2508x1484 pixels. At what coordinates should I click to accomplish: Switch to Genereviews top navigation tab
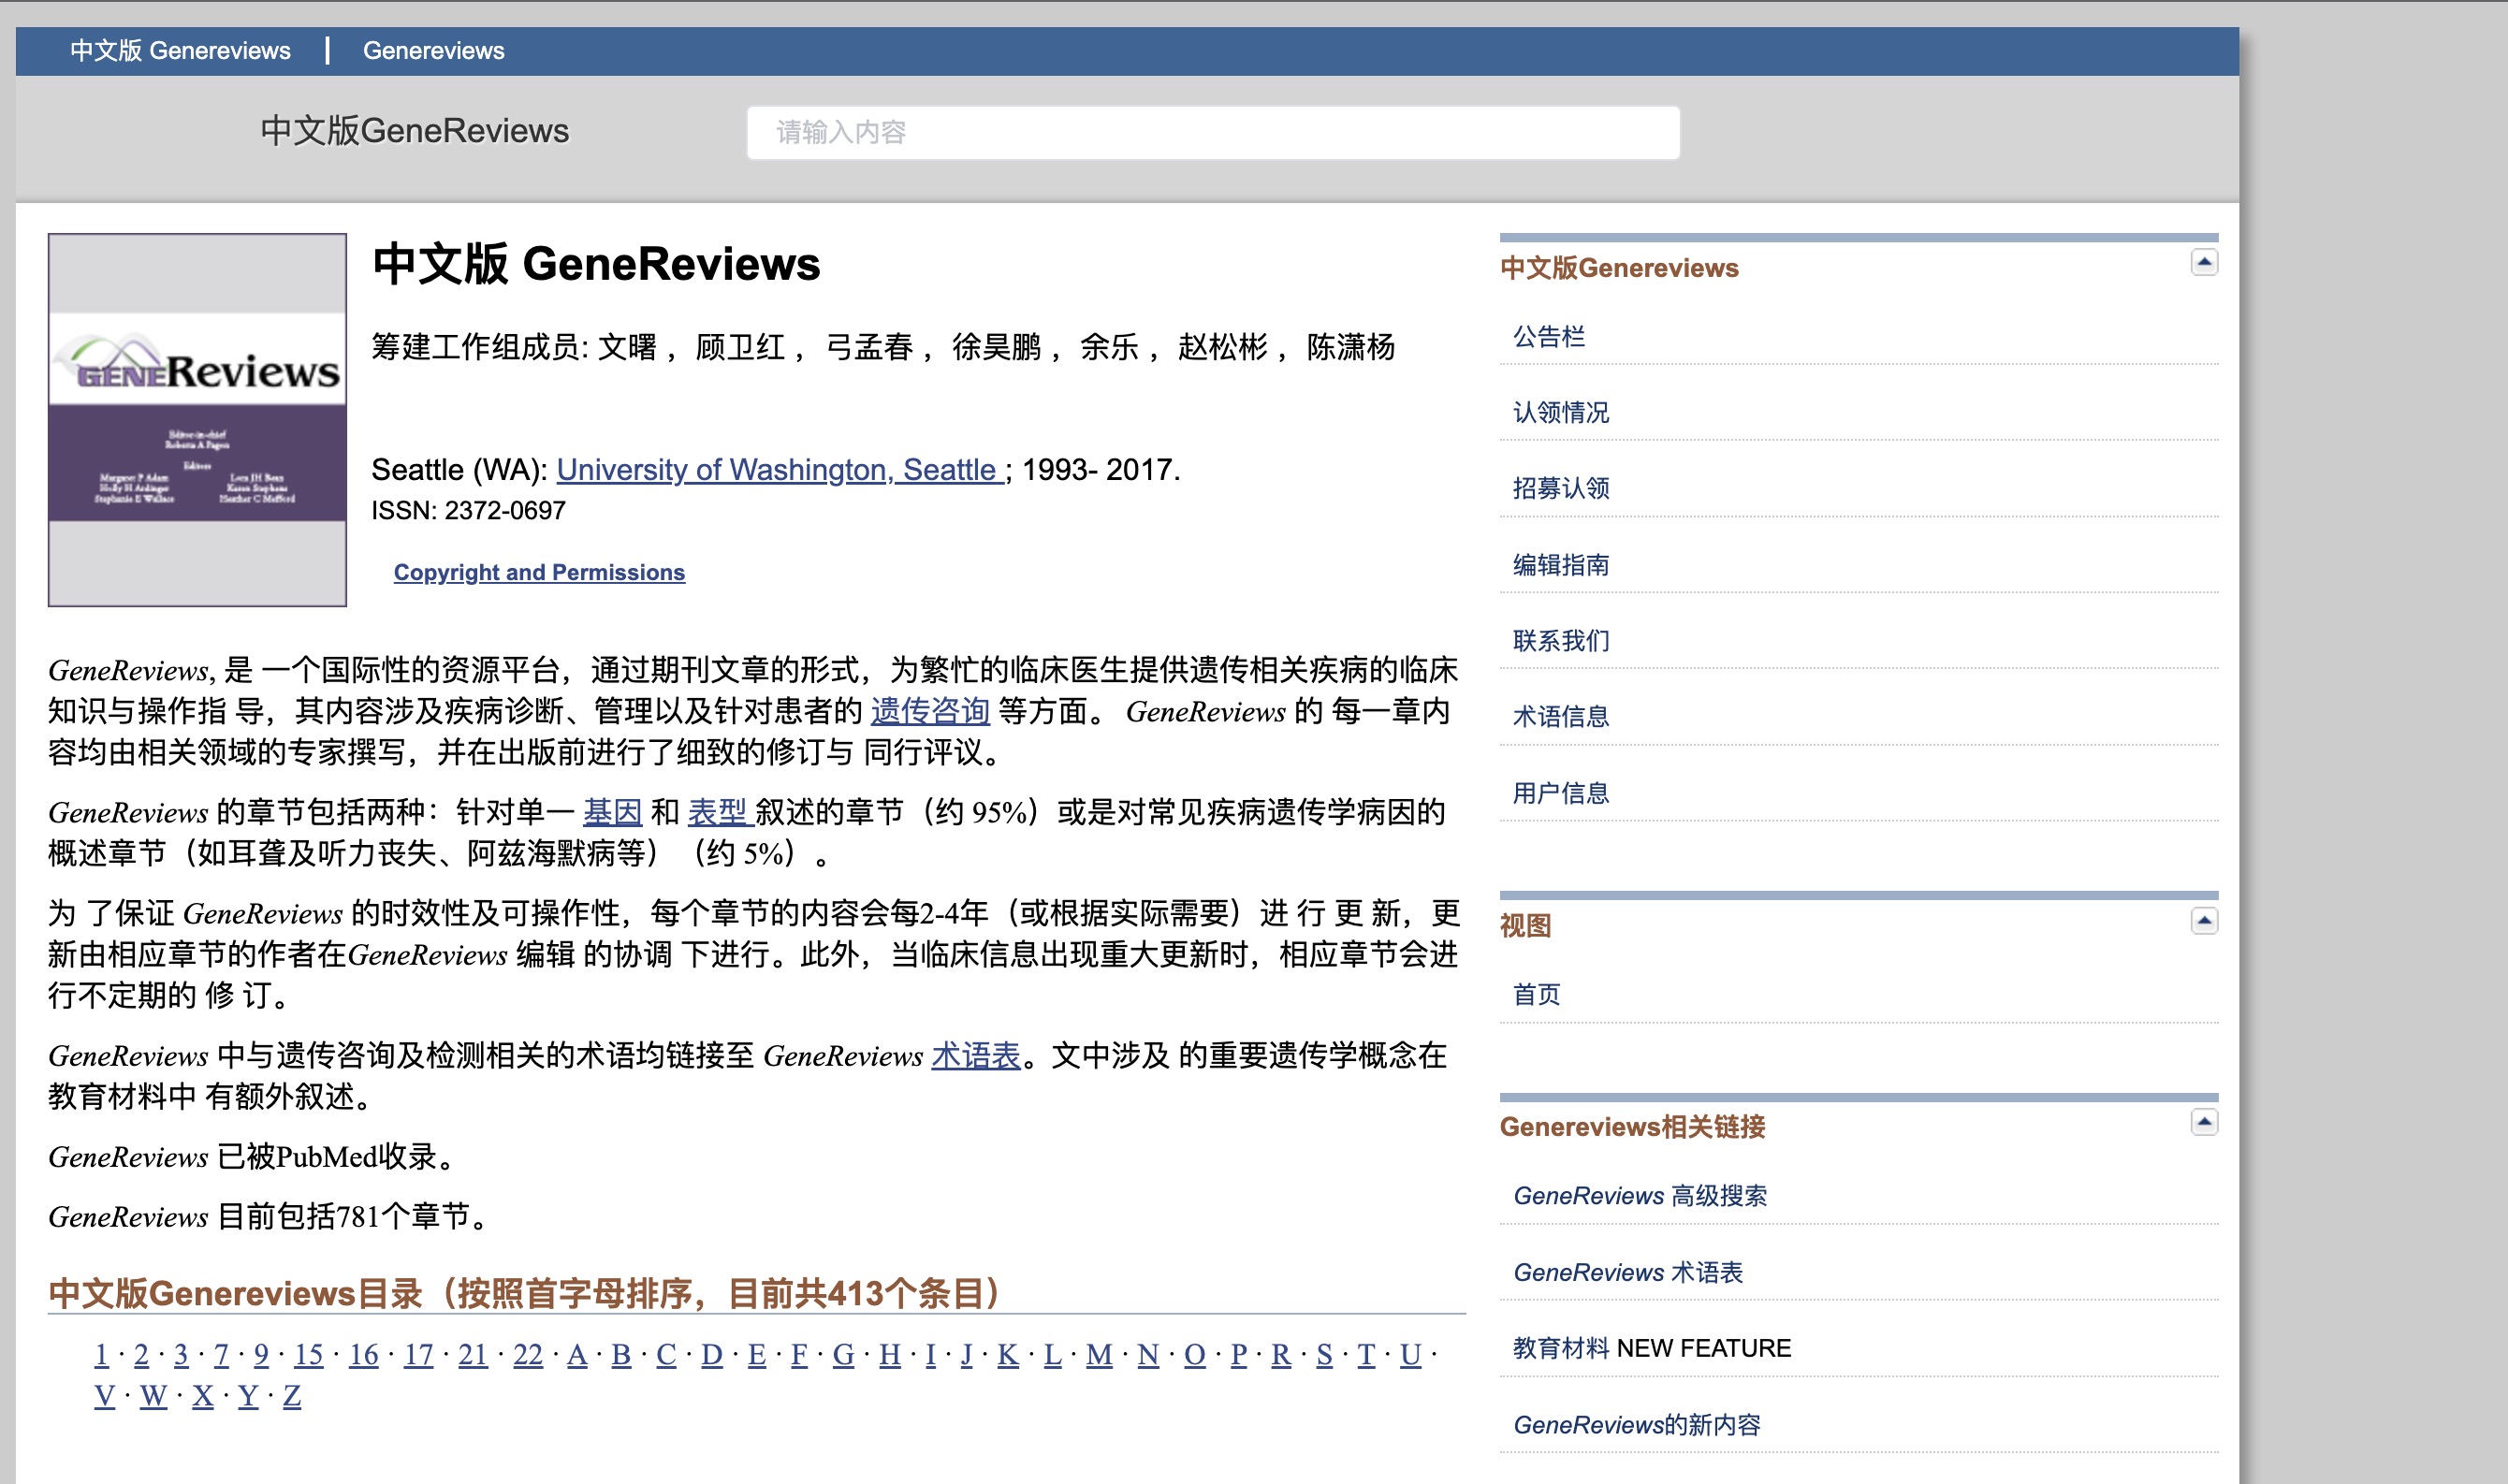pyautogui.click(x=432, y=48)
